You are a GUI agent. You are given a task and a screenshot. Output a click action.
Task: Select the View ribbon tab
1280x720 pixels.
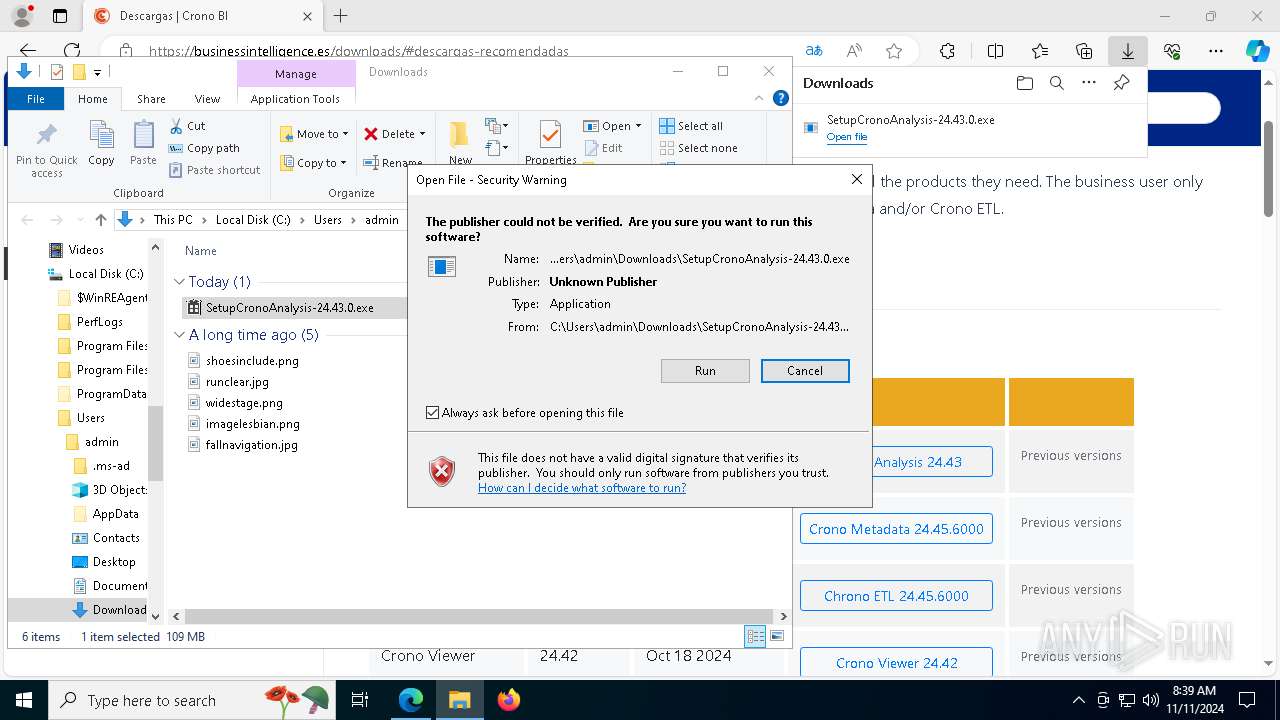(x=207, y=99)
